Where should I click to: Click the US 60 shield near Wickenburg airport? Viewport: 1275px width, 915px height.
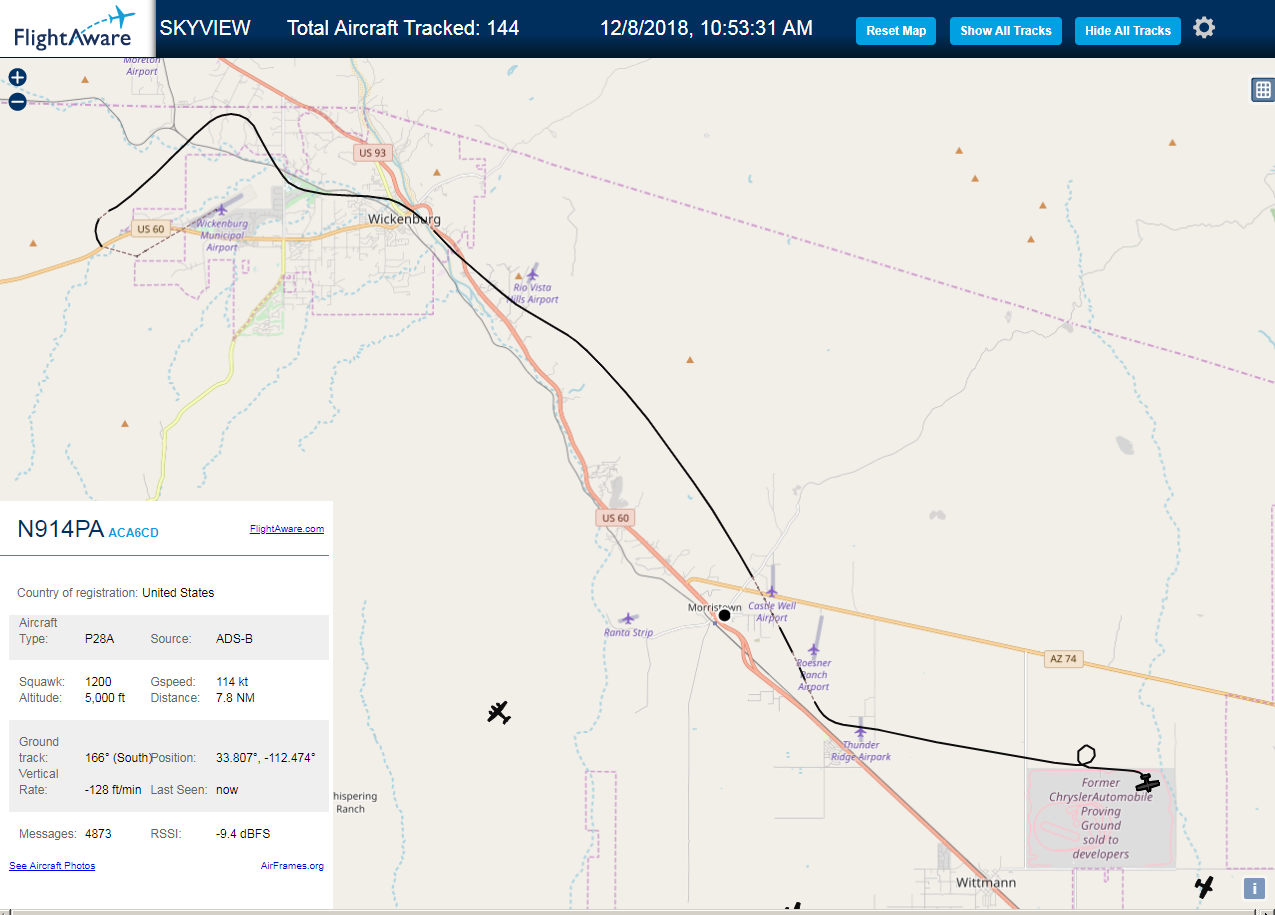click(x=150, y=229)
